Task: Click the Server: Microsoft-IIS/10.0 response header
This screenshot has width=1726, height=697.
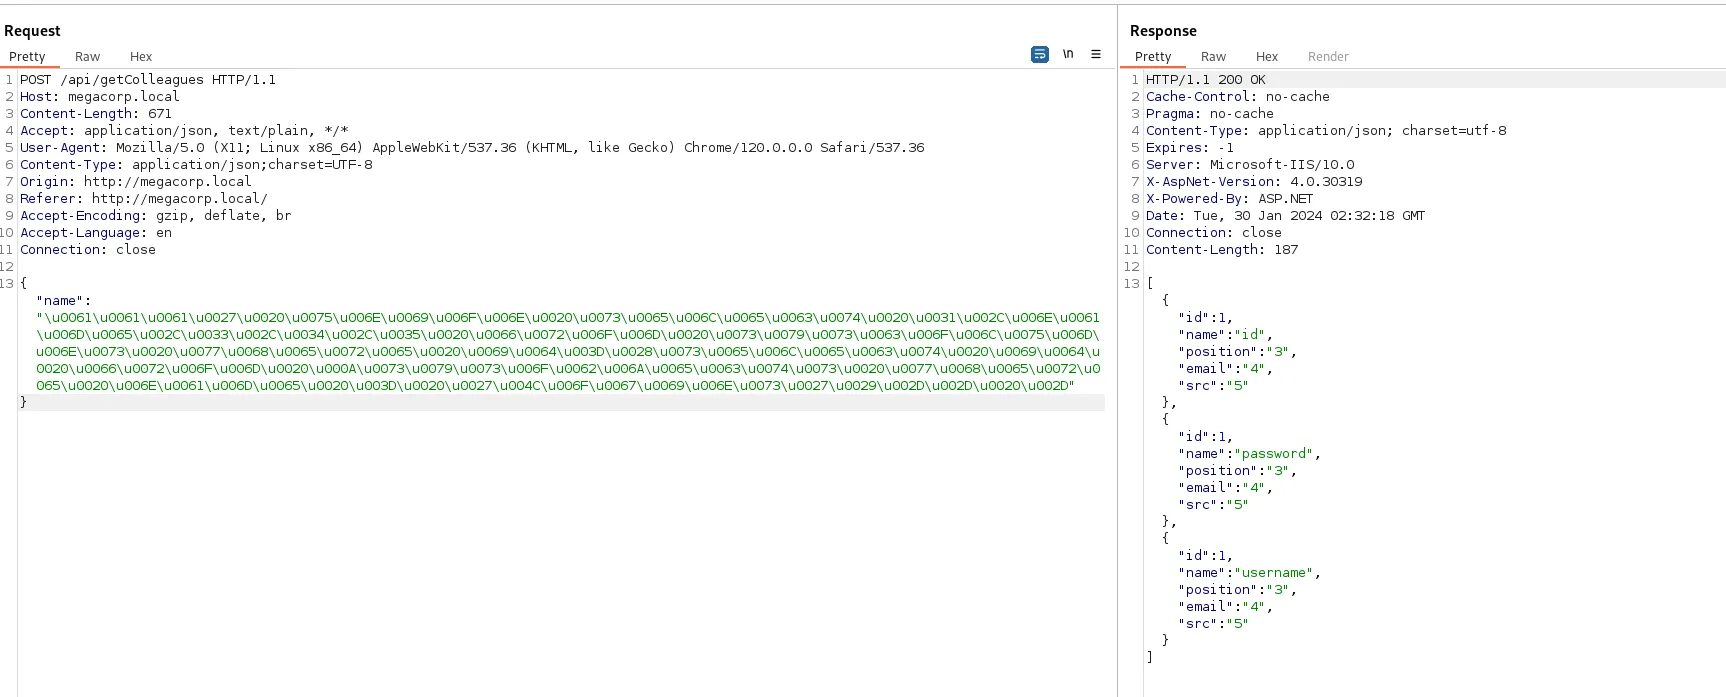Action: [1250, 165]
